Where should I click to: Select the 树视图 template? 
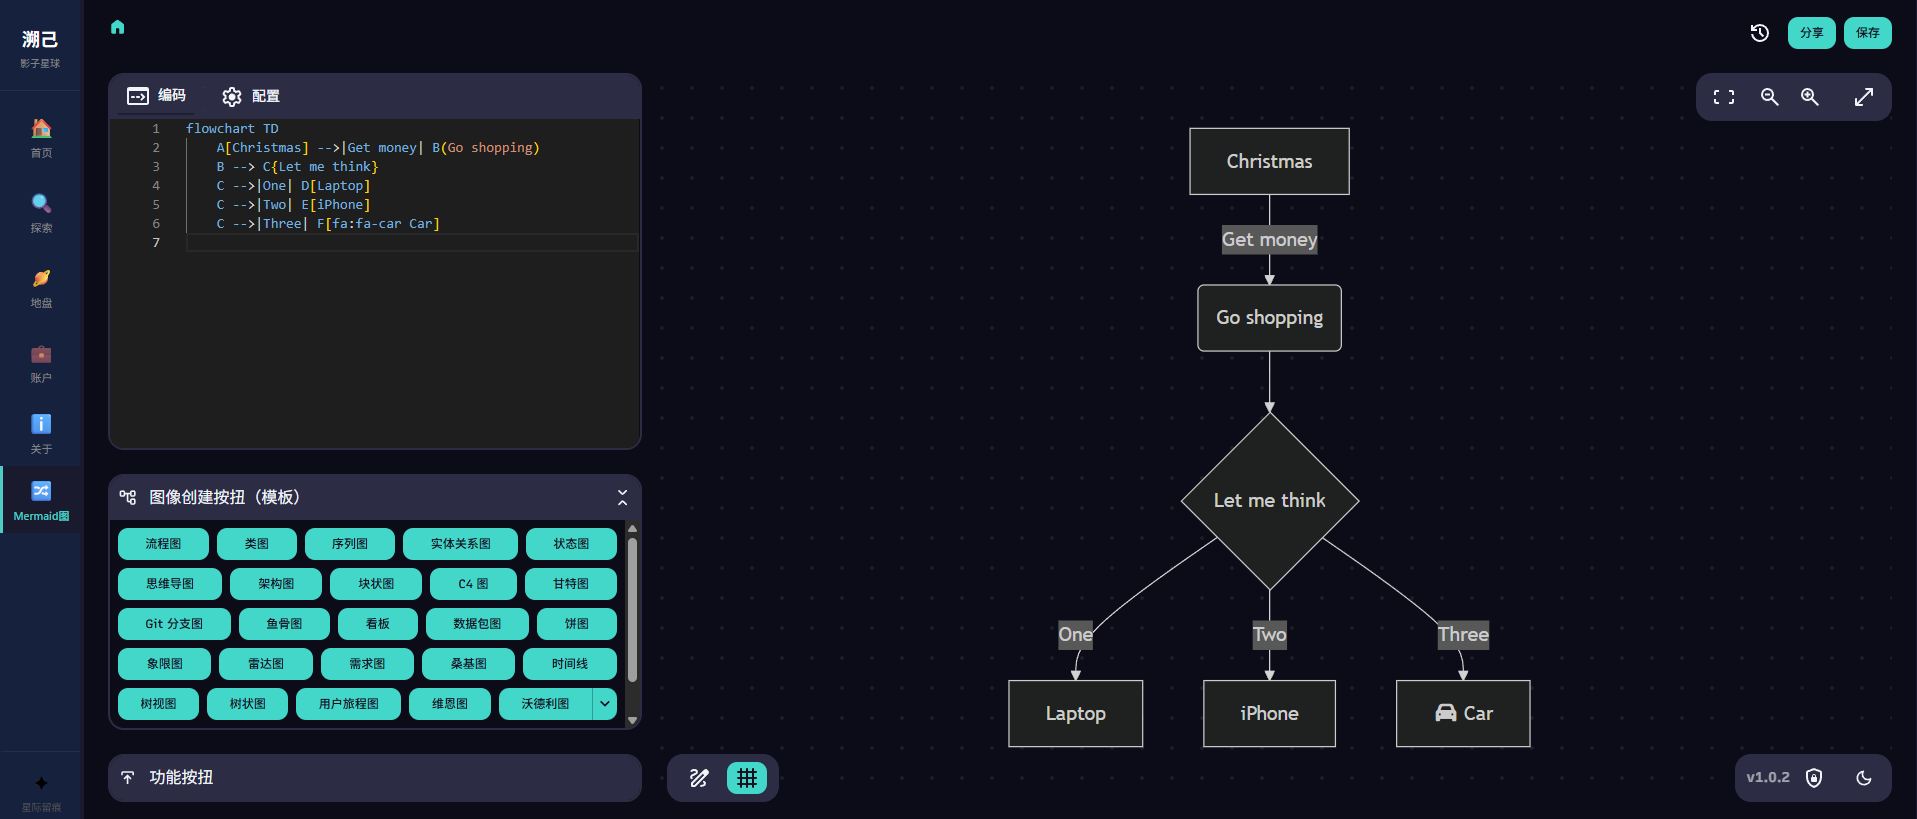tap(158, 704)
